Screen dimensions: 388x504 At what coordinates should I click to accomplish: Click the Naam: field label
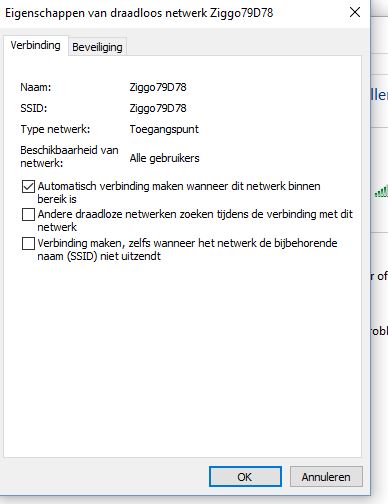pos(36,87)
